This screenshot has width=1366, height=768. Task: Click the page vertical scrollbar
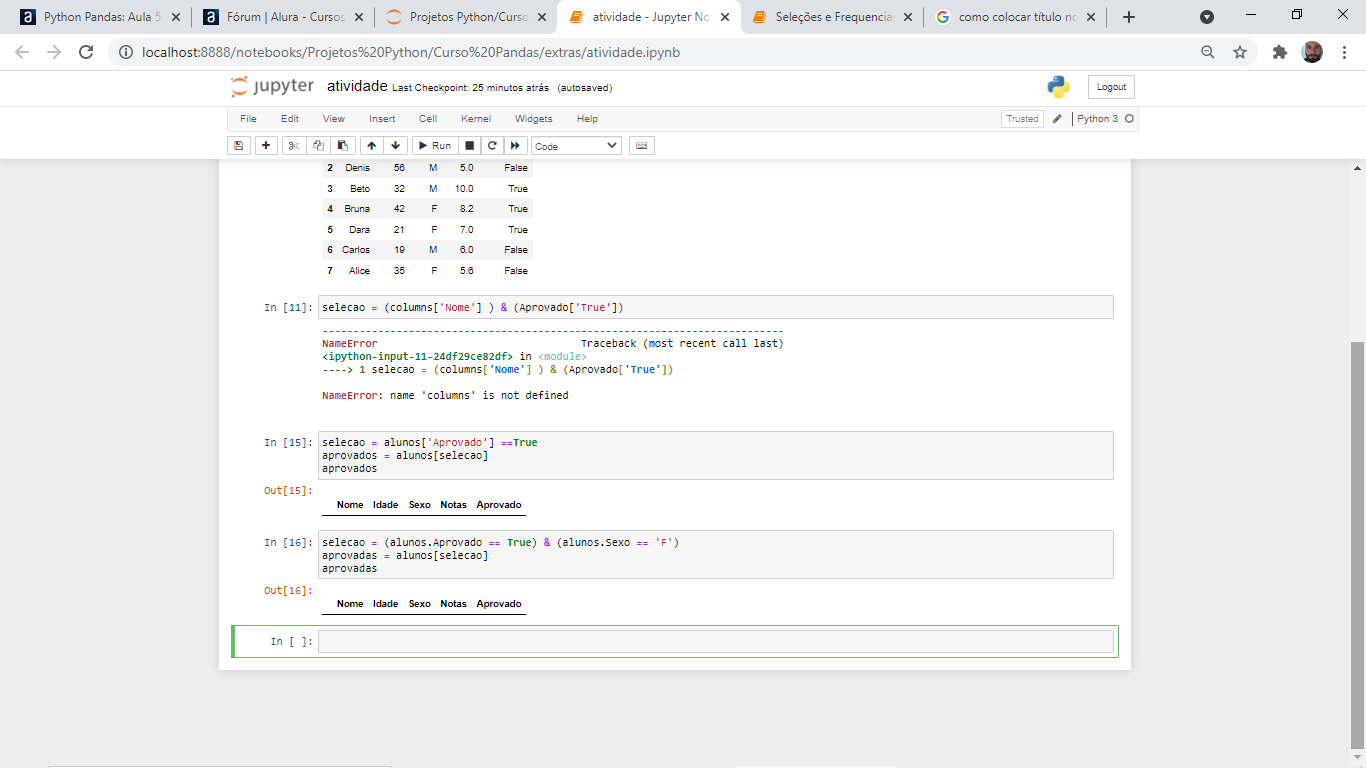click(1357, 545)
